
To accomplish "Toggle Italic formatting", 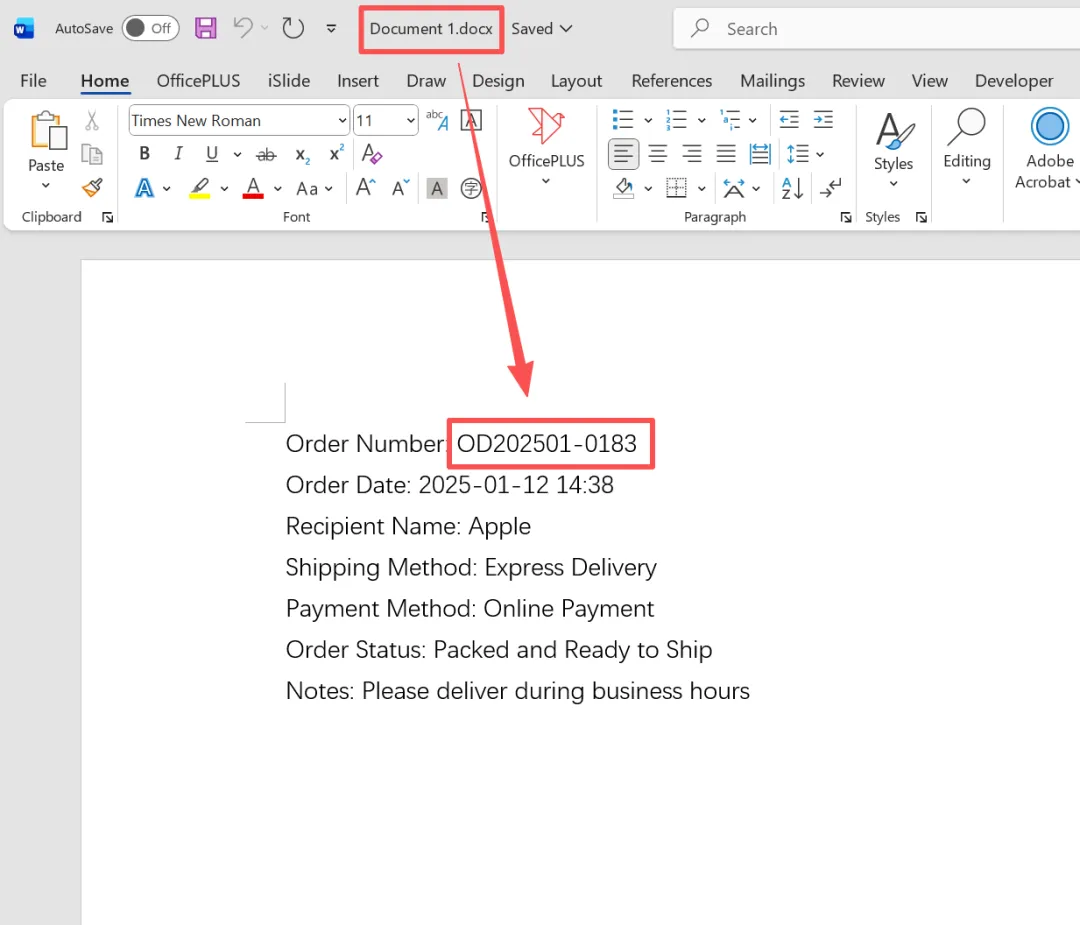I will 178,154.
